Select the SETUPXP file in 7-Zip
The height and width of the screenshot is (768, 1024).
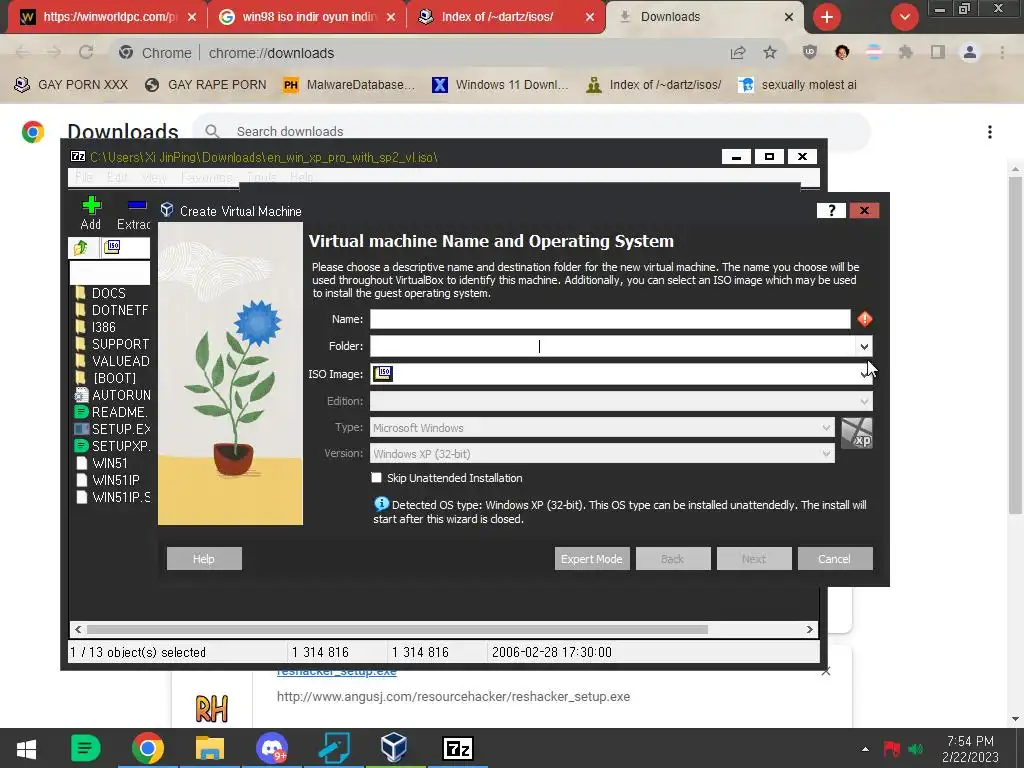pos(112,446)
